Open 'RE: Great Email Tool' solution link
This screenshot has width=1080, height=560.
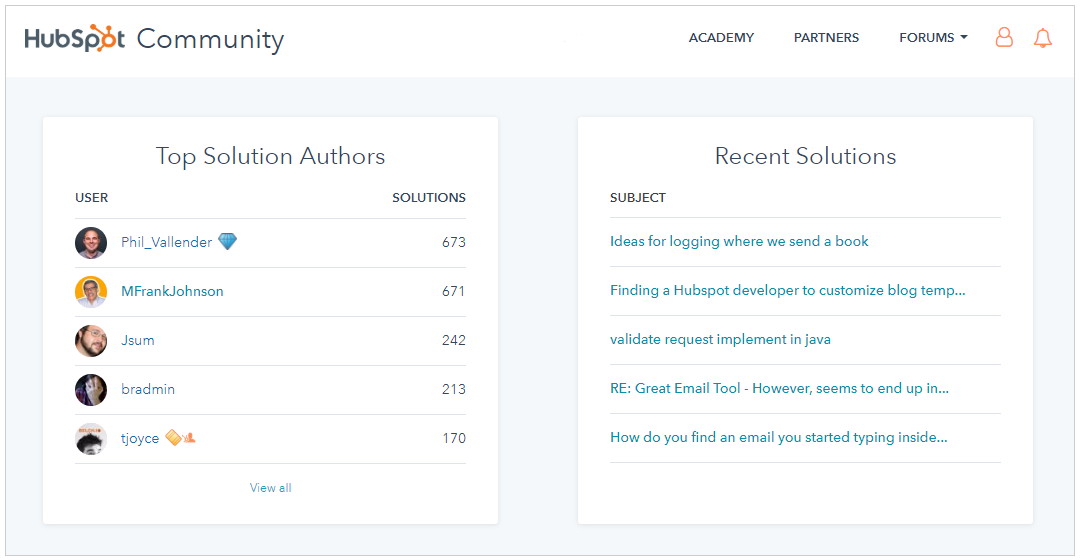779,388
